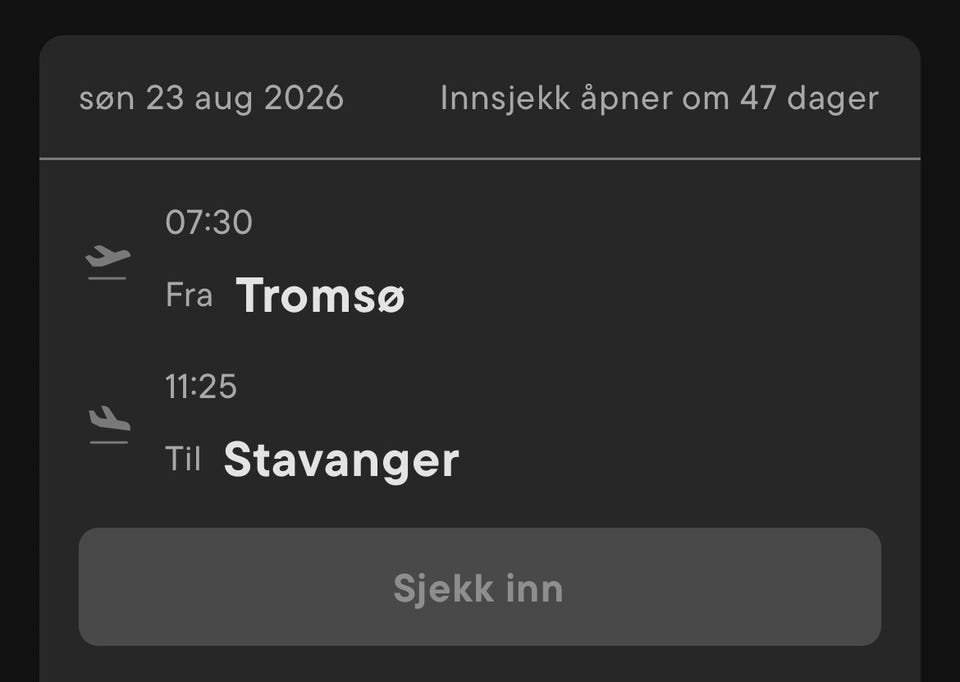Click the day number '23' in the date
Viewport: 960px width, 682px height.
(x=165, y=98)
